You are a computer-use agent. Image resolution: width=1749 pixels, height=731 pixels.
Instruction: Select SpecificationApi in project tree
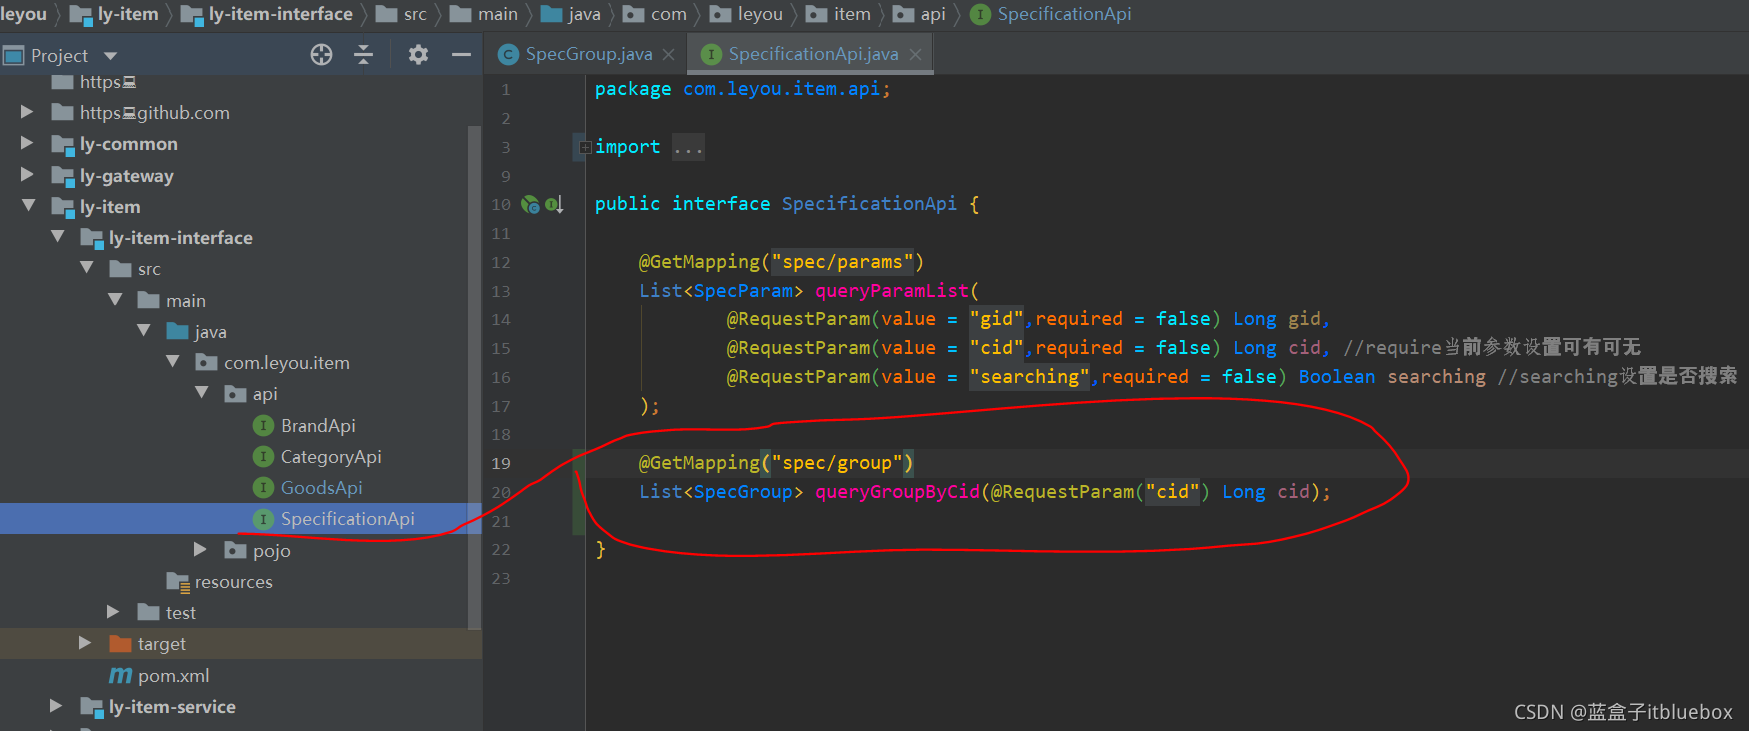coord(347,518)
